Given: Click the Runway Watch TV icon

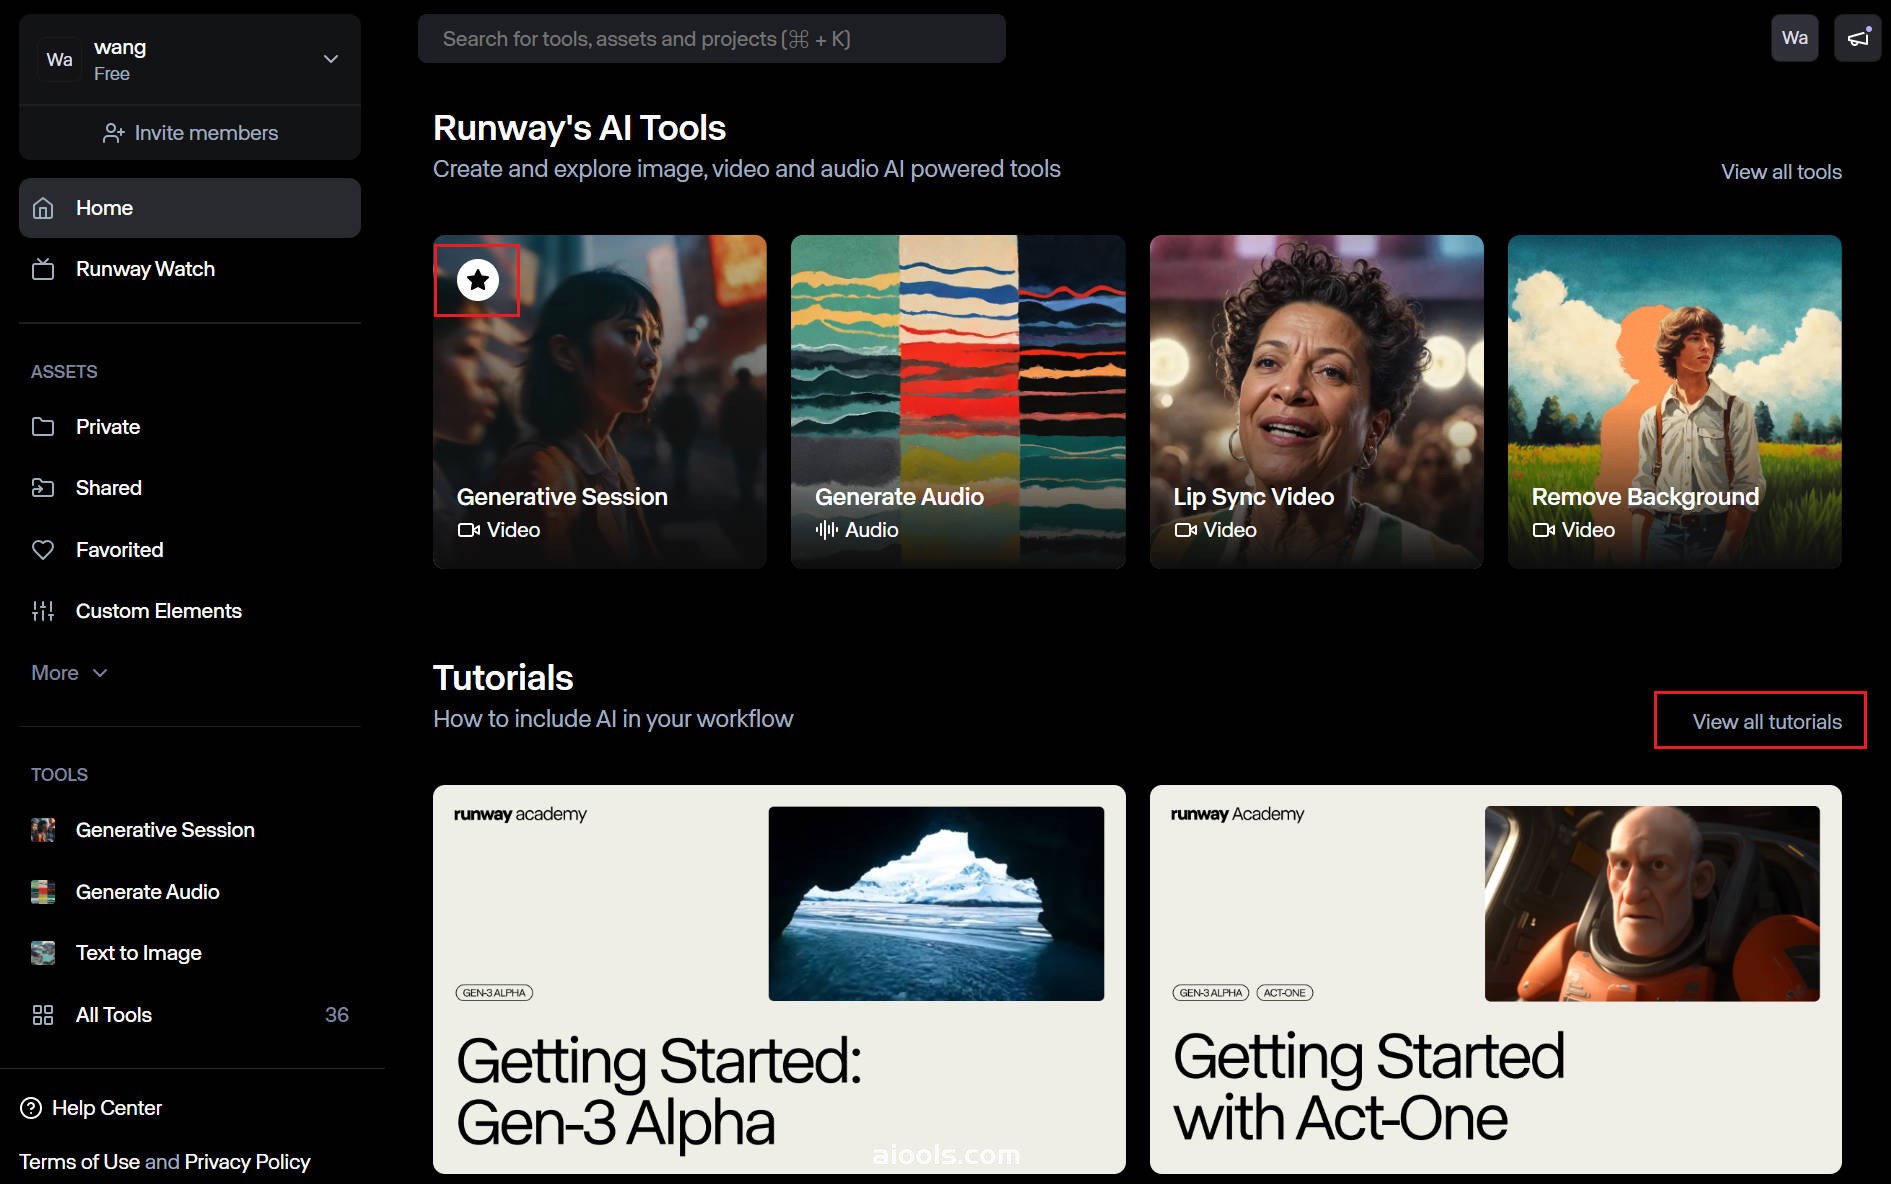Looking at the screenshot, I should tap(43, 269).
